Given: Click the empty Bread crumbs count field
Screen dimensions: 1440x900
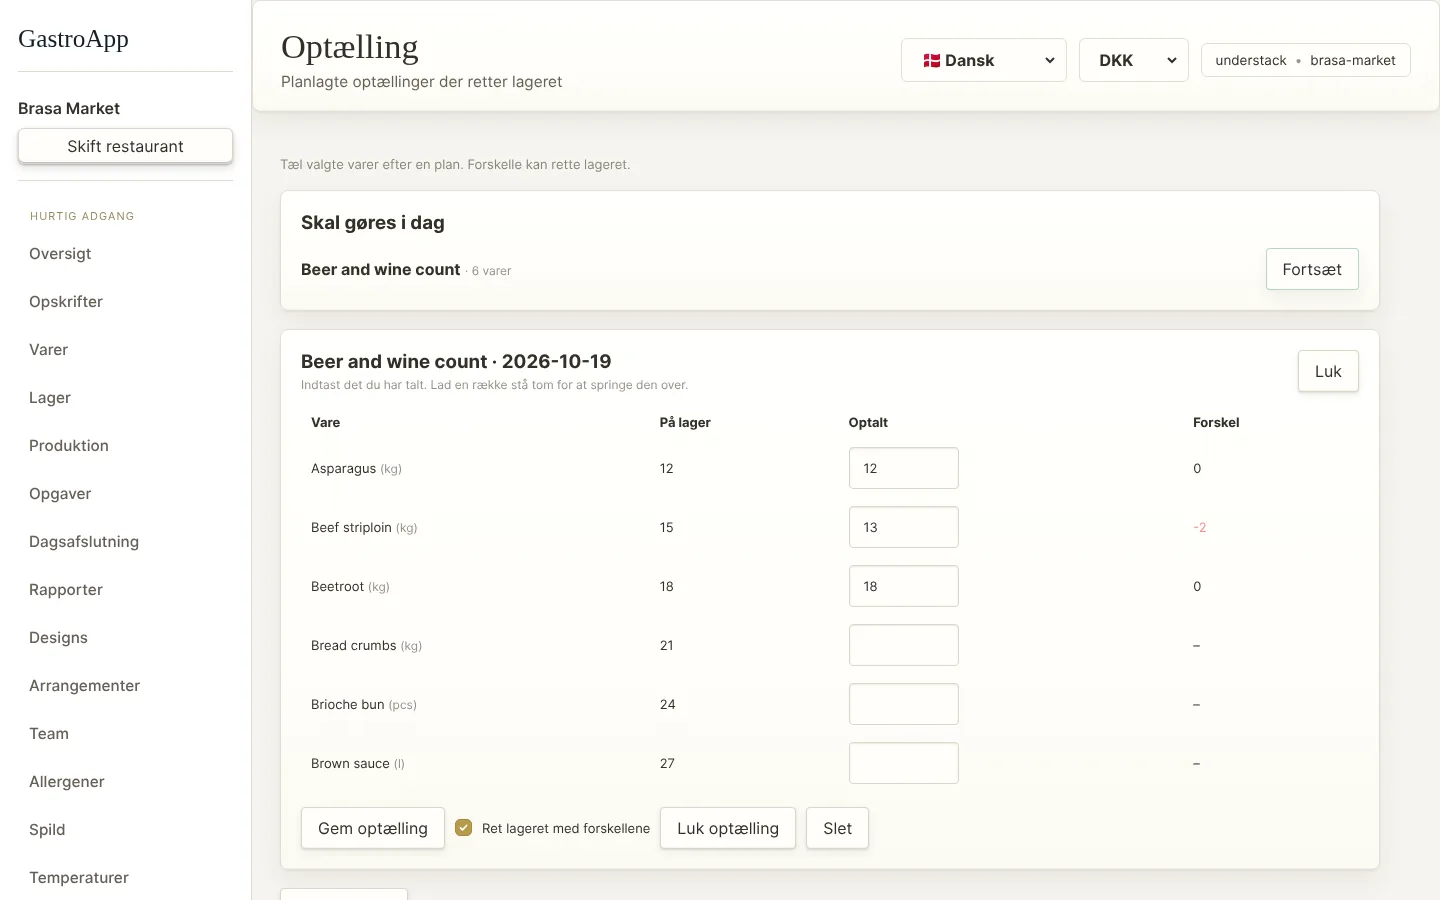Looking at the screenshot, I should coord(904,645).
